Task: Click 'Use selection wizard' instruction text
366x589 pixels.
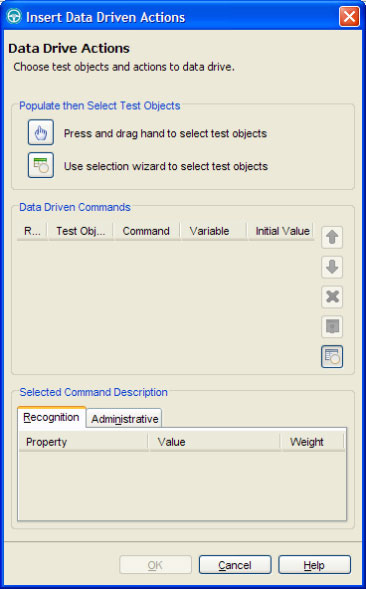Action: [166, 166]
